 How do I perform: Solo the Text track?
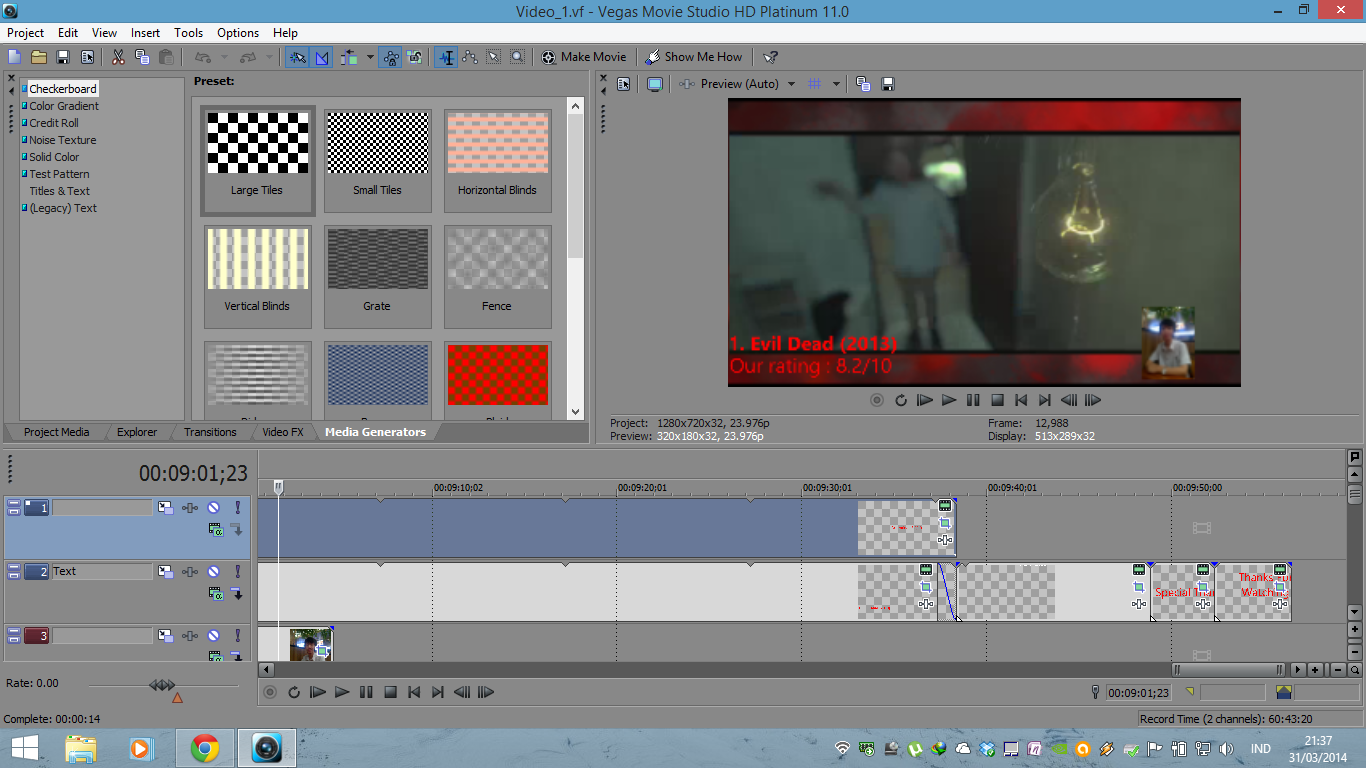238,572
